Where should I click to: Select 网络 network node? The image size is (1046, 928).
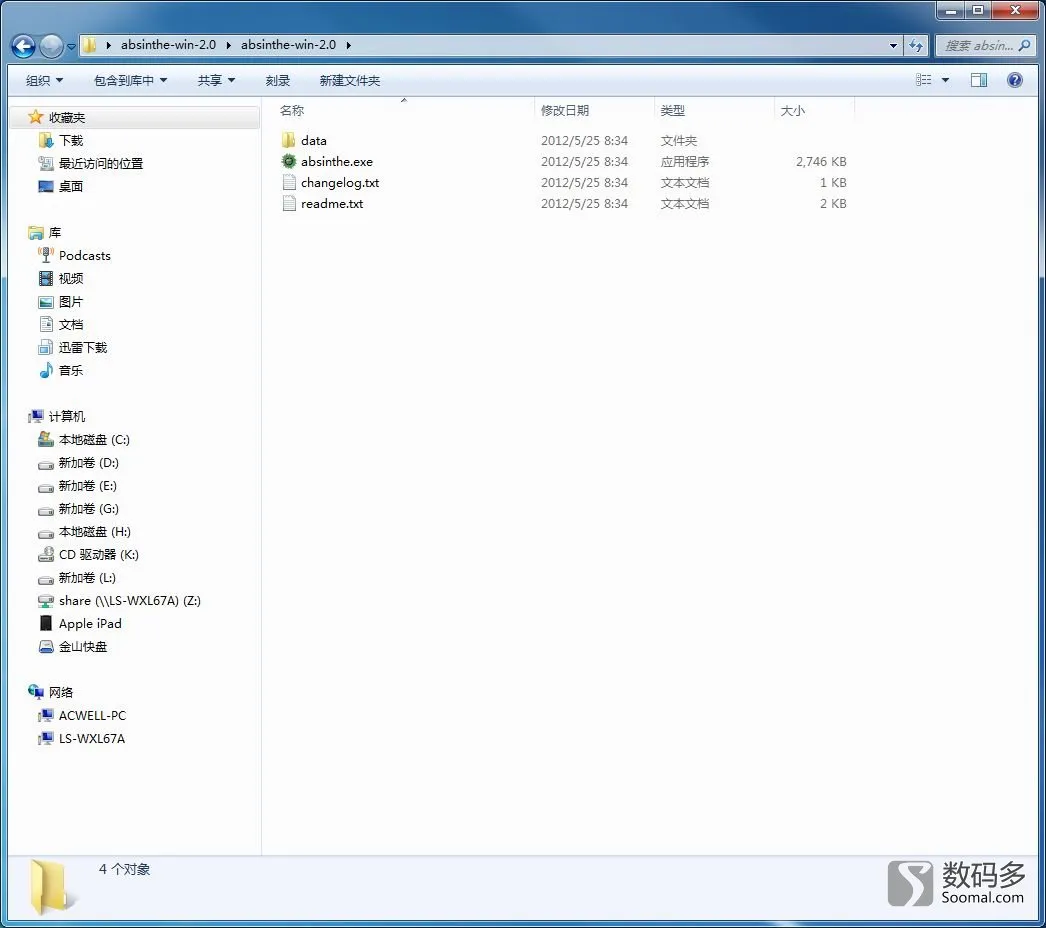click(61, 692)
